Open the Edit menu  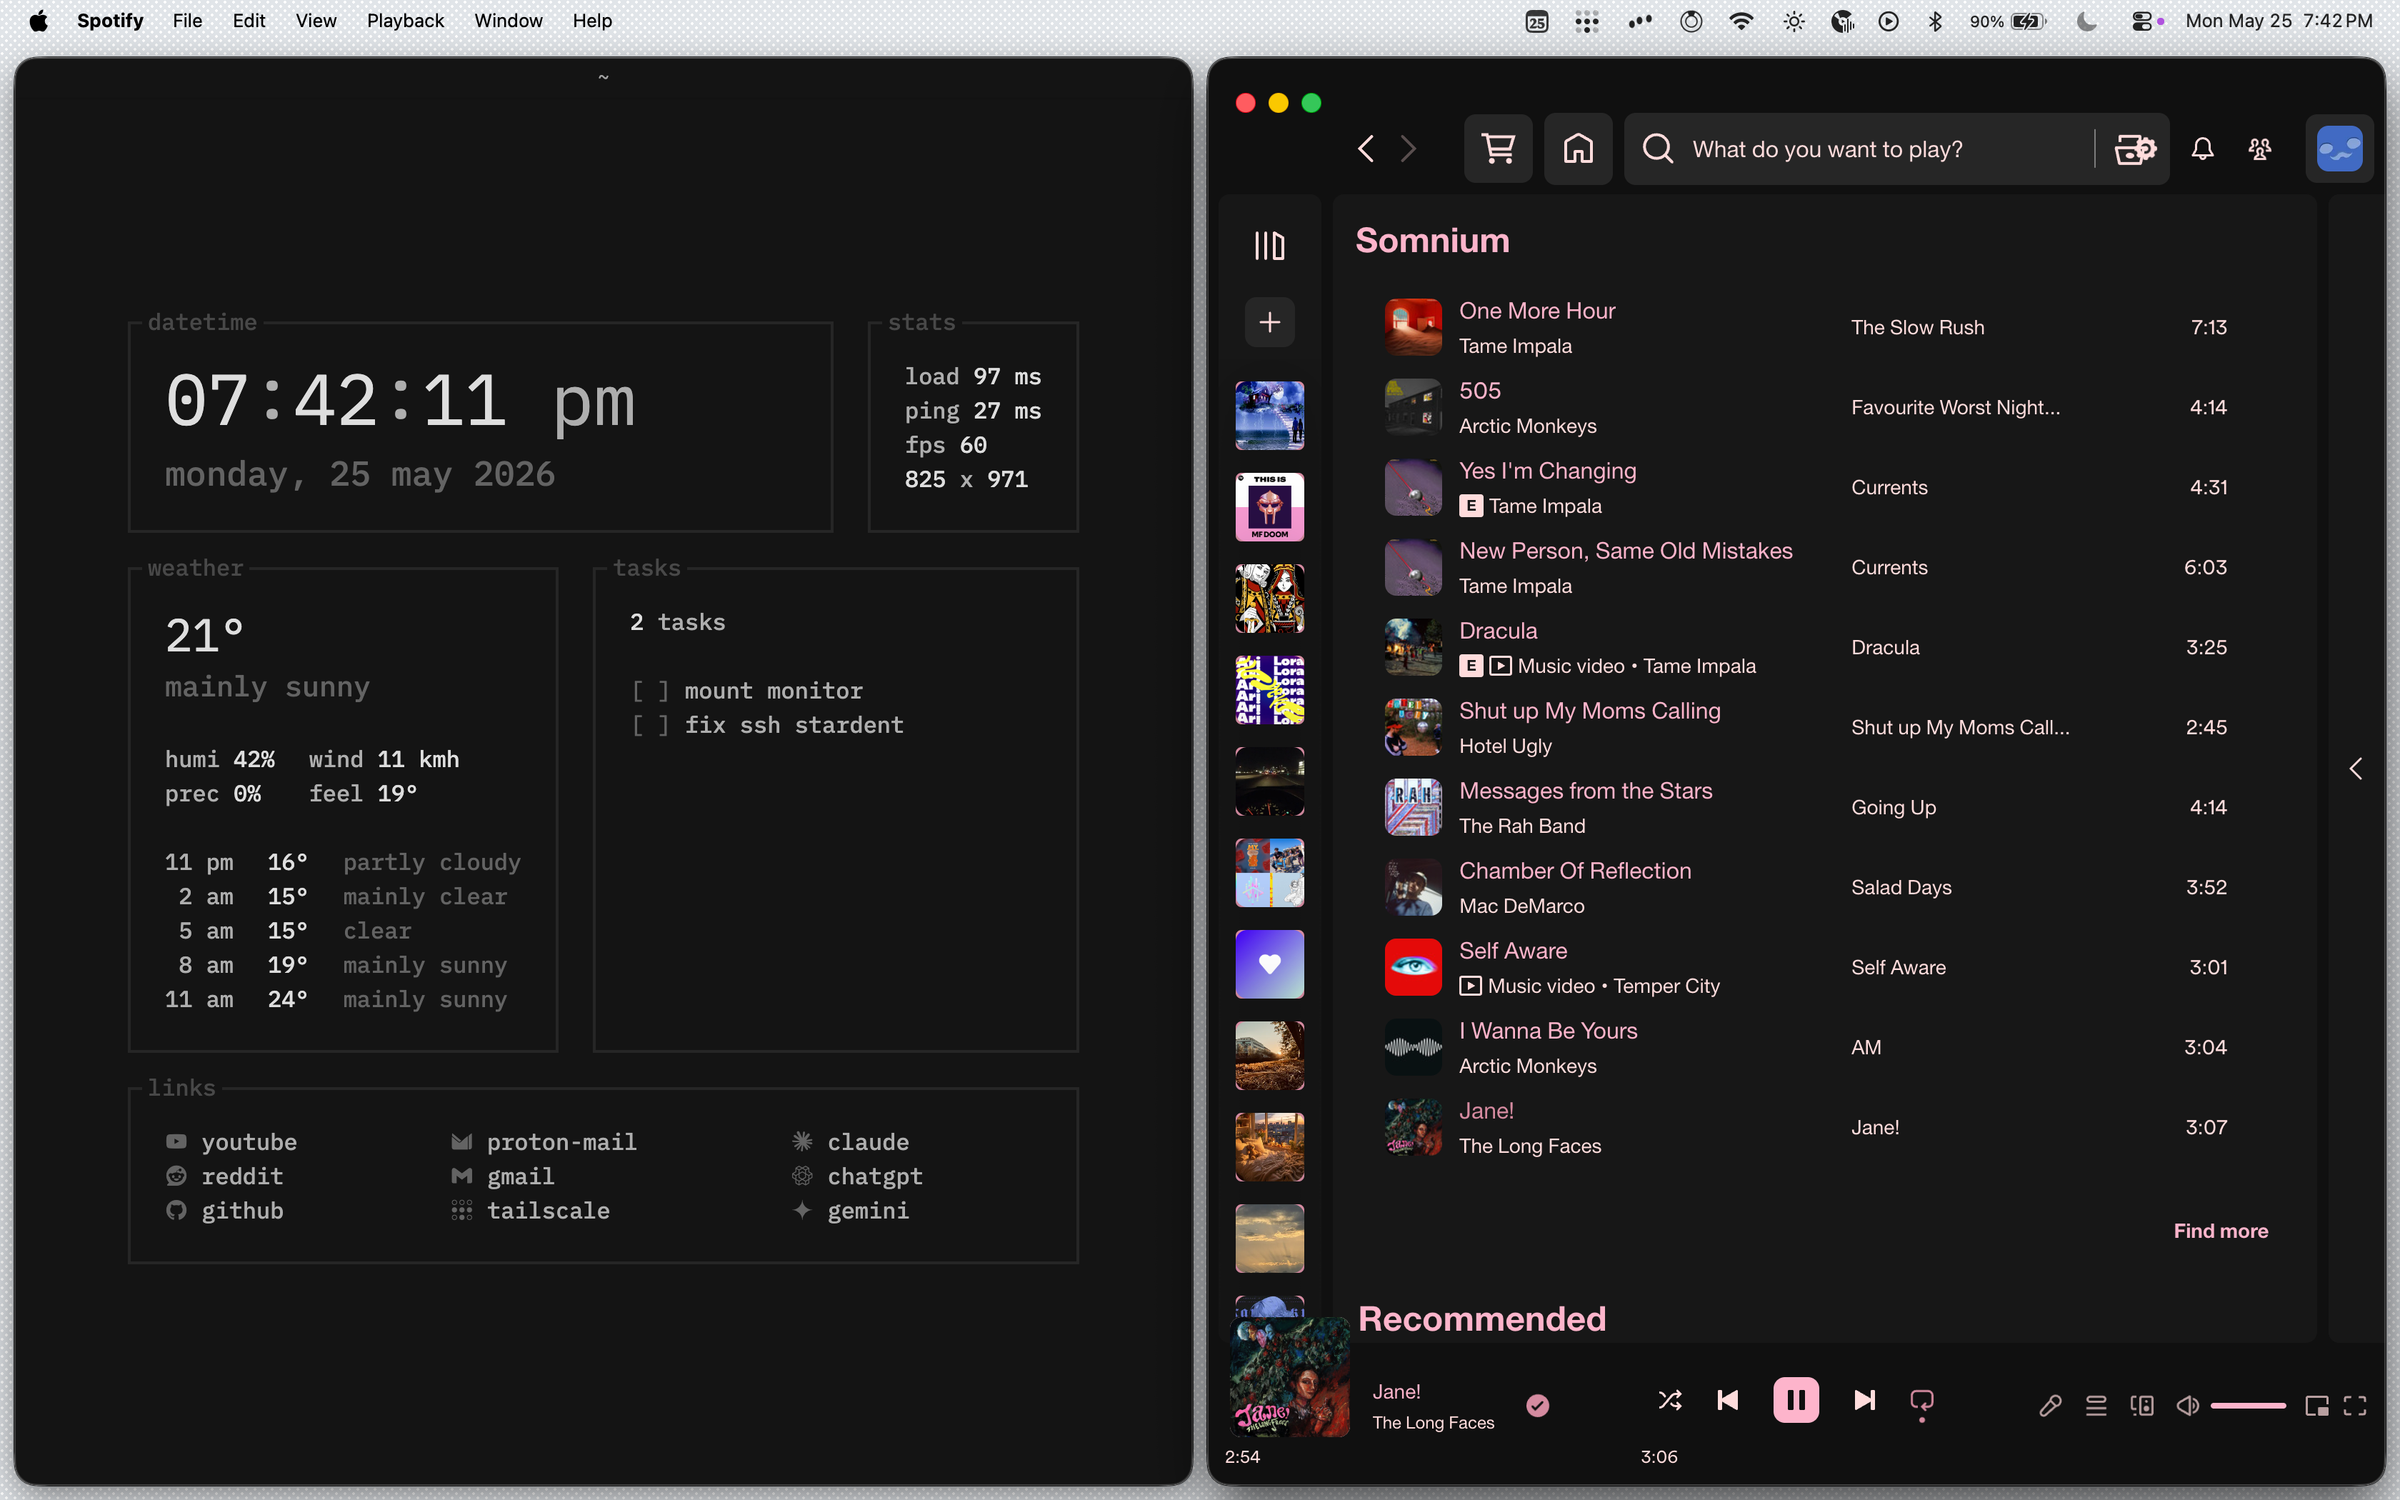click(x=248, y=20)
